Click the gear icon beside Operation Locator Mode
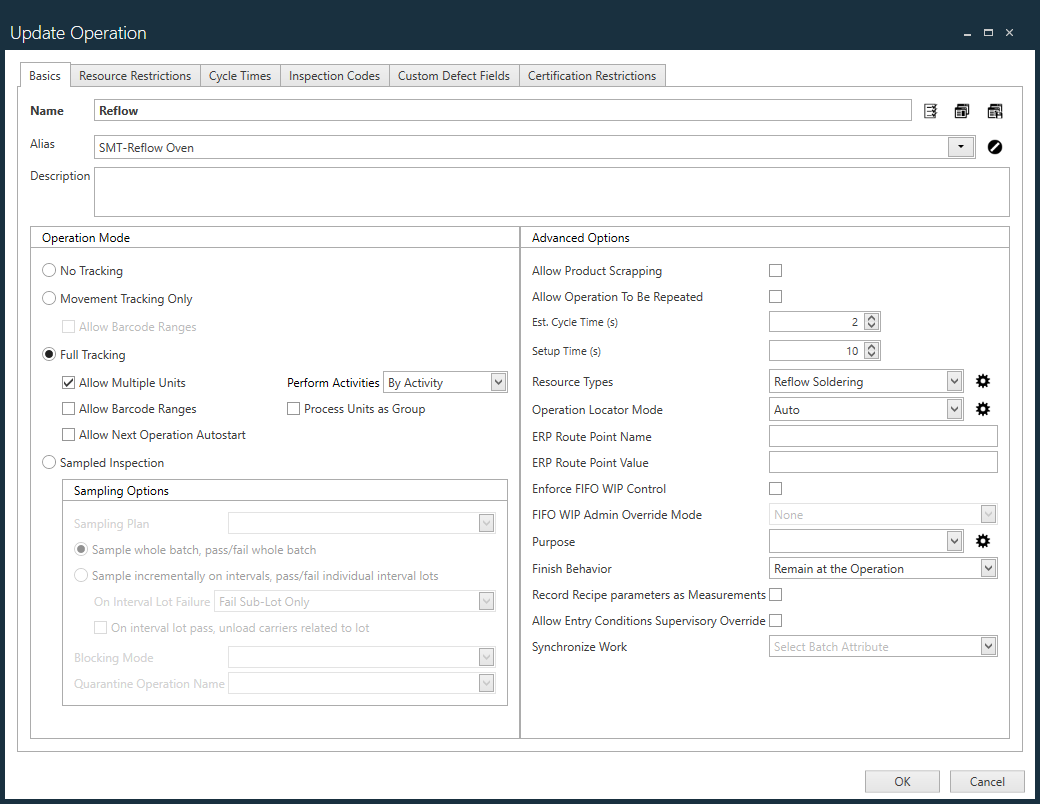1040x804 pixels. (x=983, y=409)
